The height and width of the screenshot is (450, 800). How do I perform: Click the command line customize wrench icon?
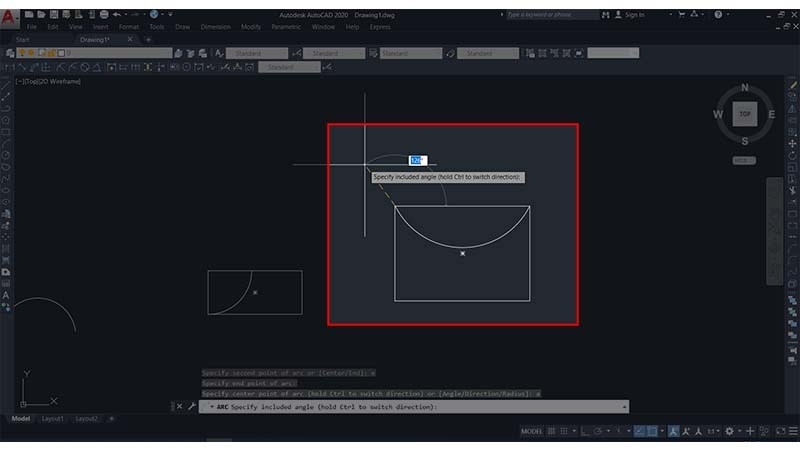pyautogui.click(x=192, y=407)
